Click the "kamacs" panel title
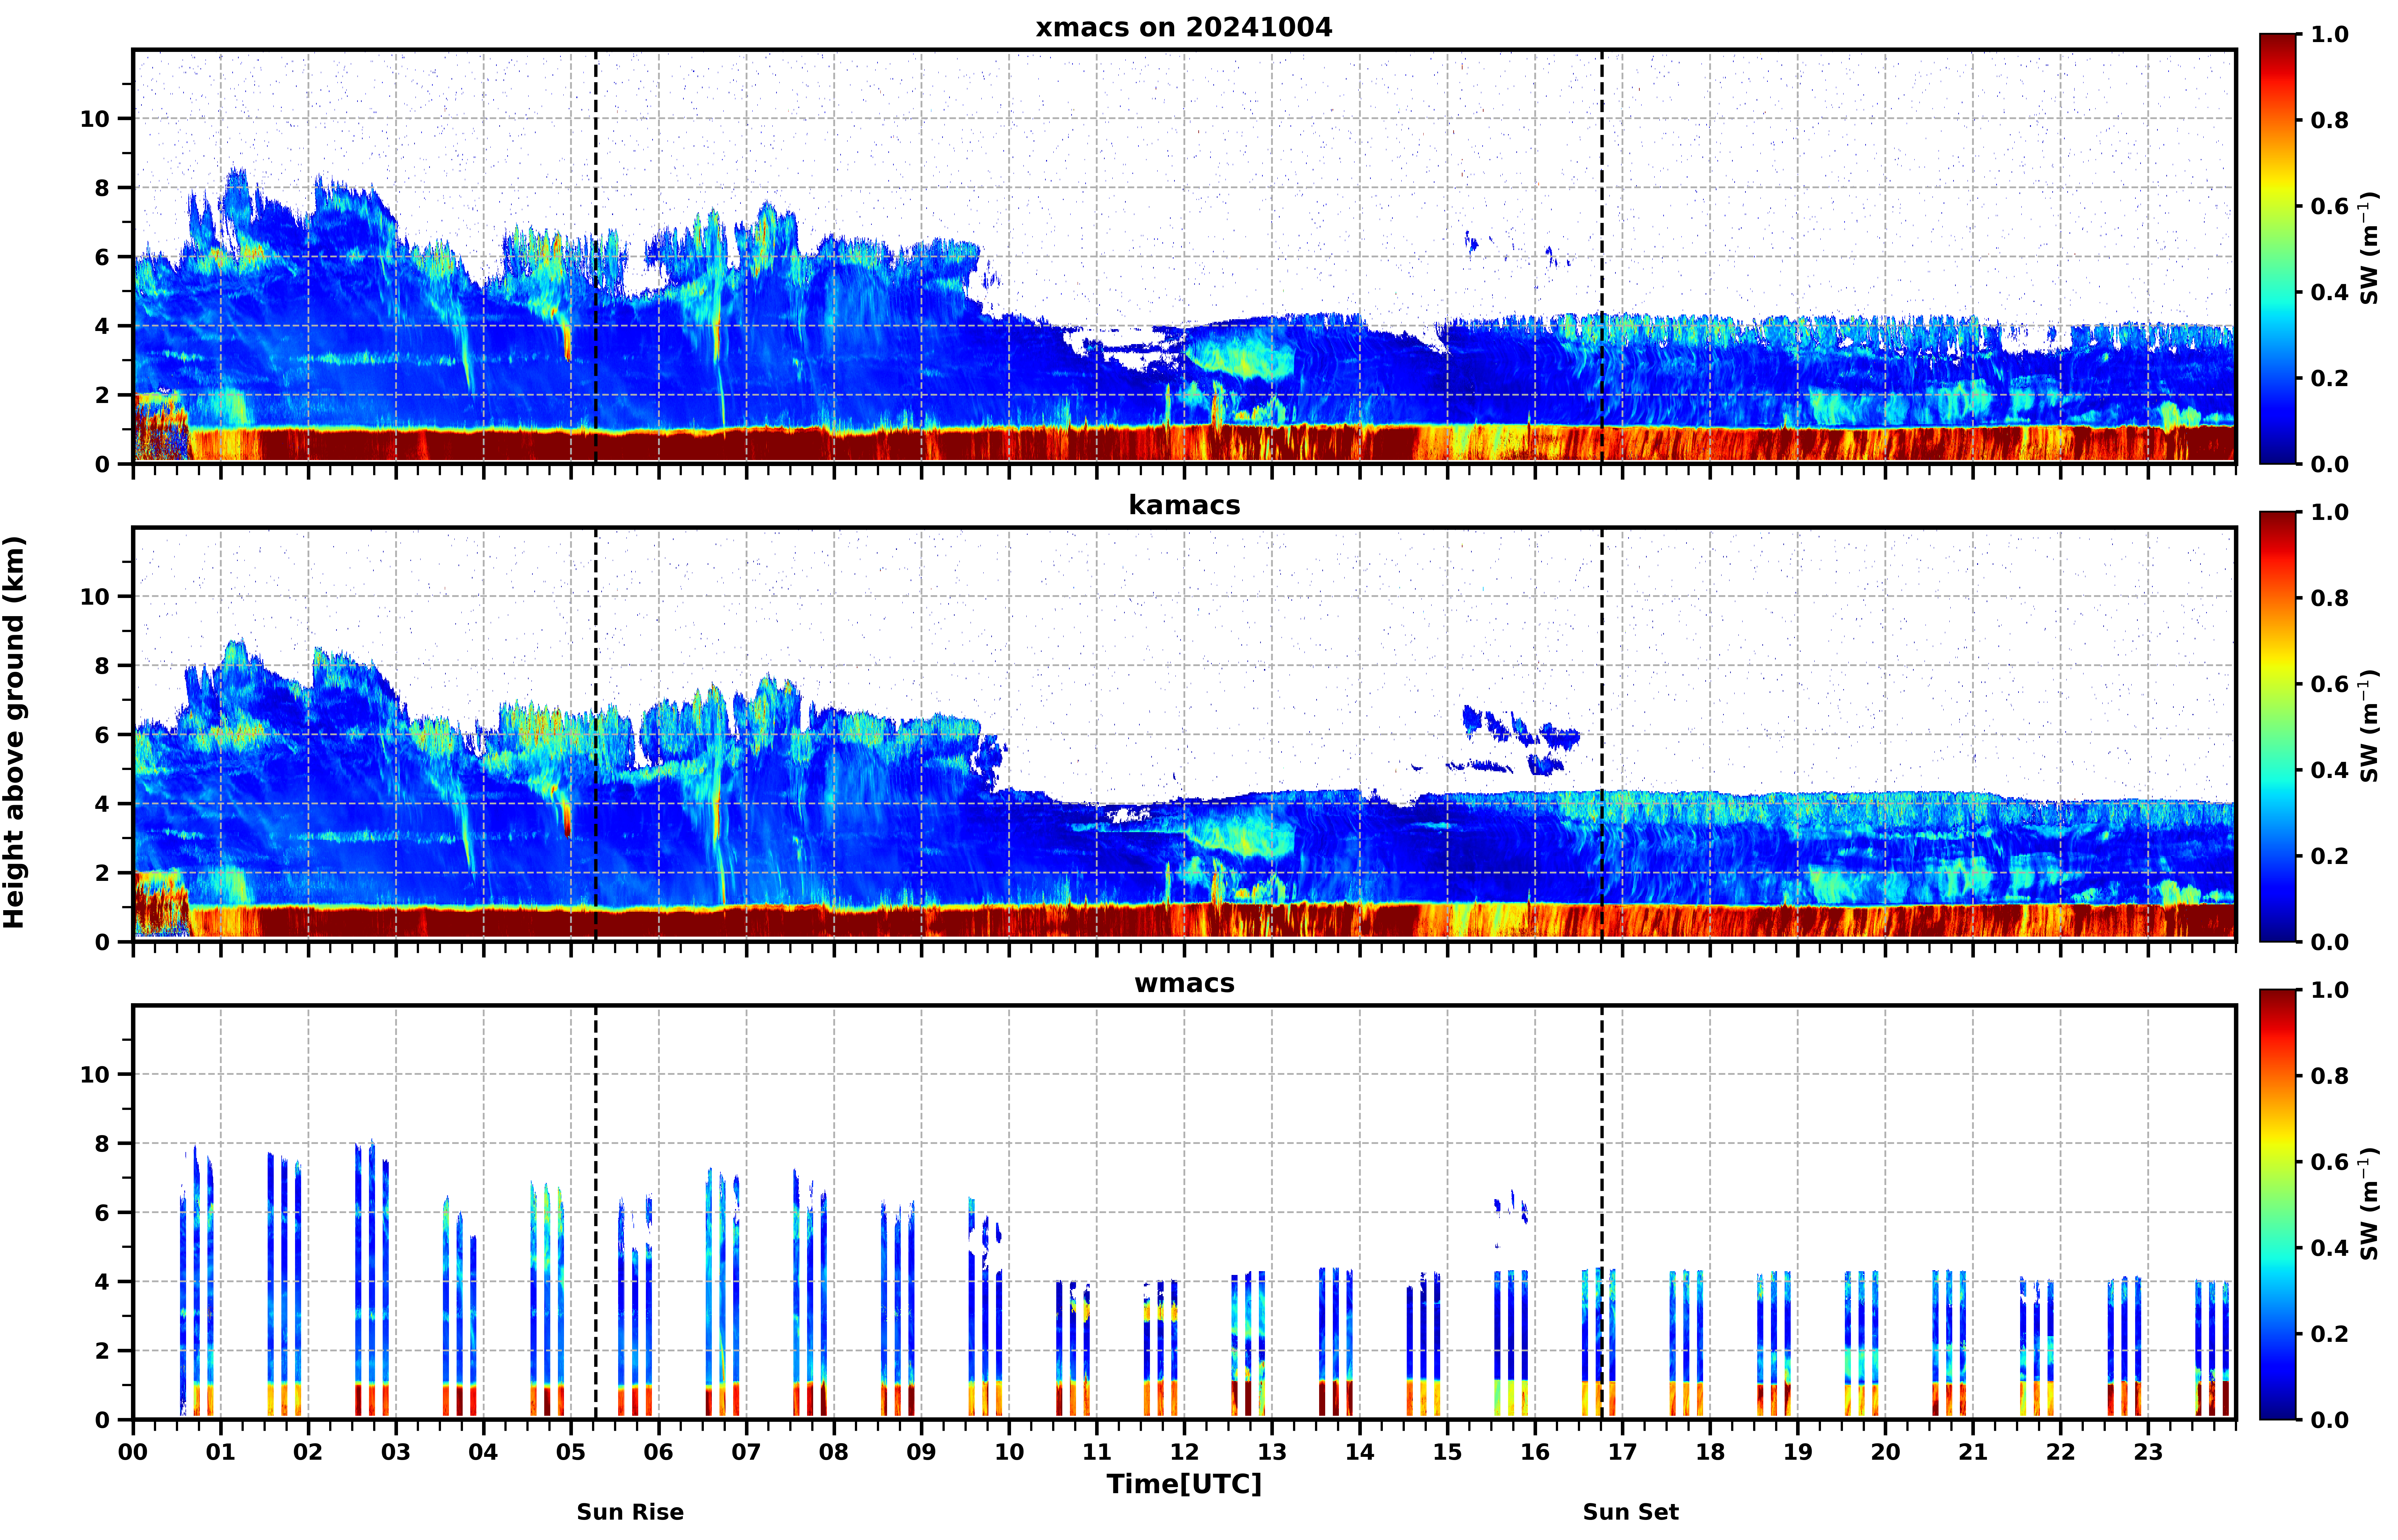Screen dimensions: 2398x1540 coord(1184,505)
